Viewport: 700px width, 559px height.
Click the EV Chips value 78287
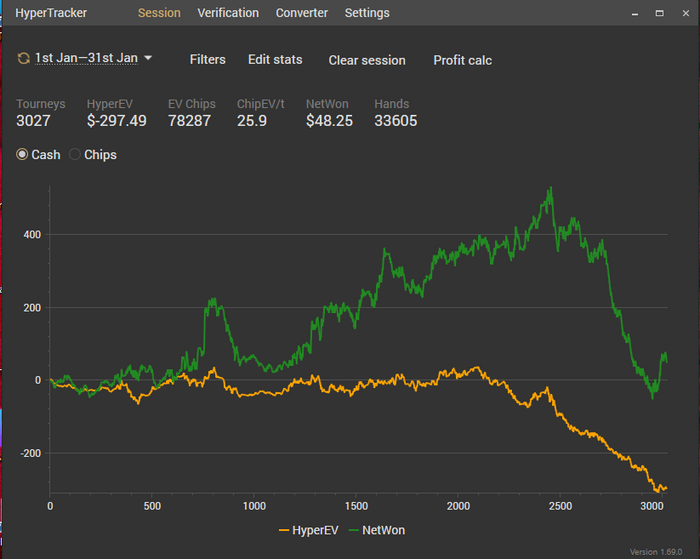[189, 121]
